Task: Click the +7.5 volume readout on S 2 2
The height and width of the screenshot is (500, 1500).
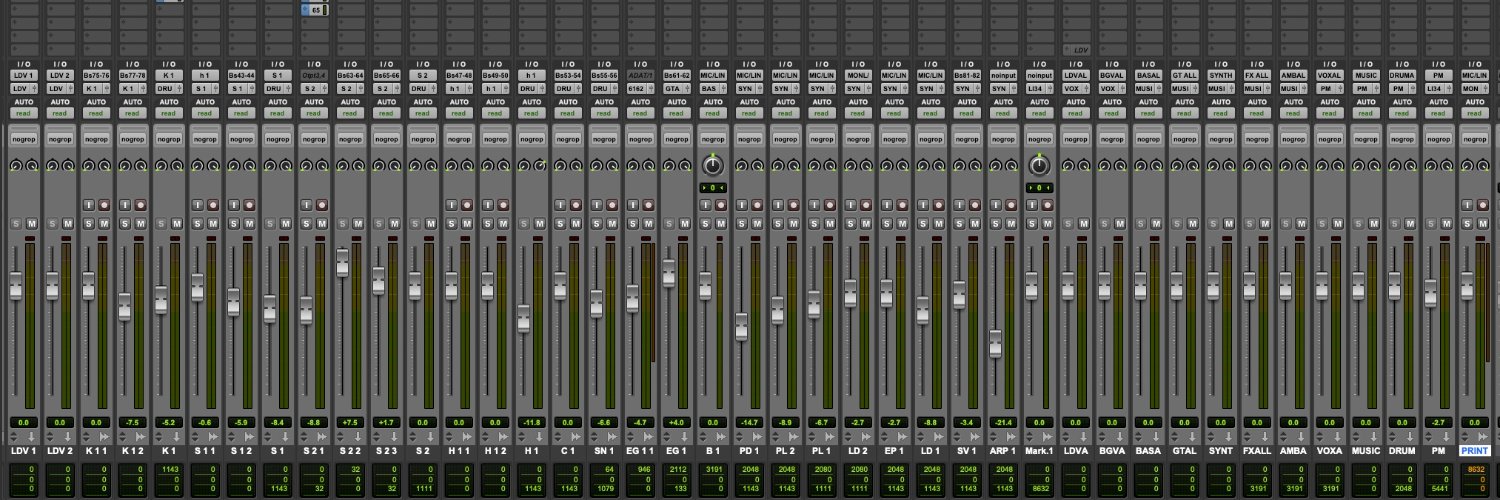Action: click(350, 422)
